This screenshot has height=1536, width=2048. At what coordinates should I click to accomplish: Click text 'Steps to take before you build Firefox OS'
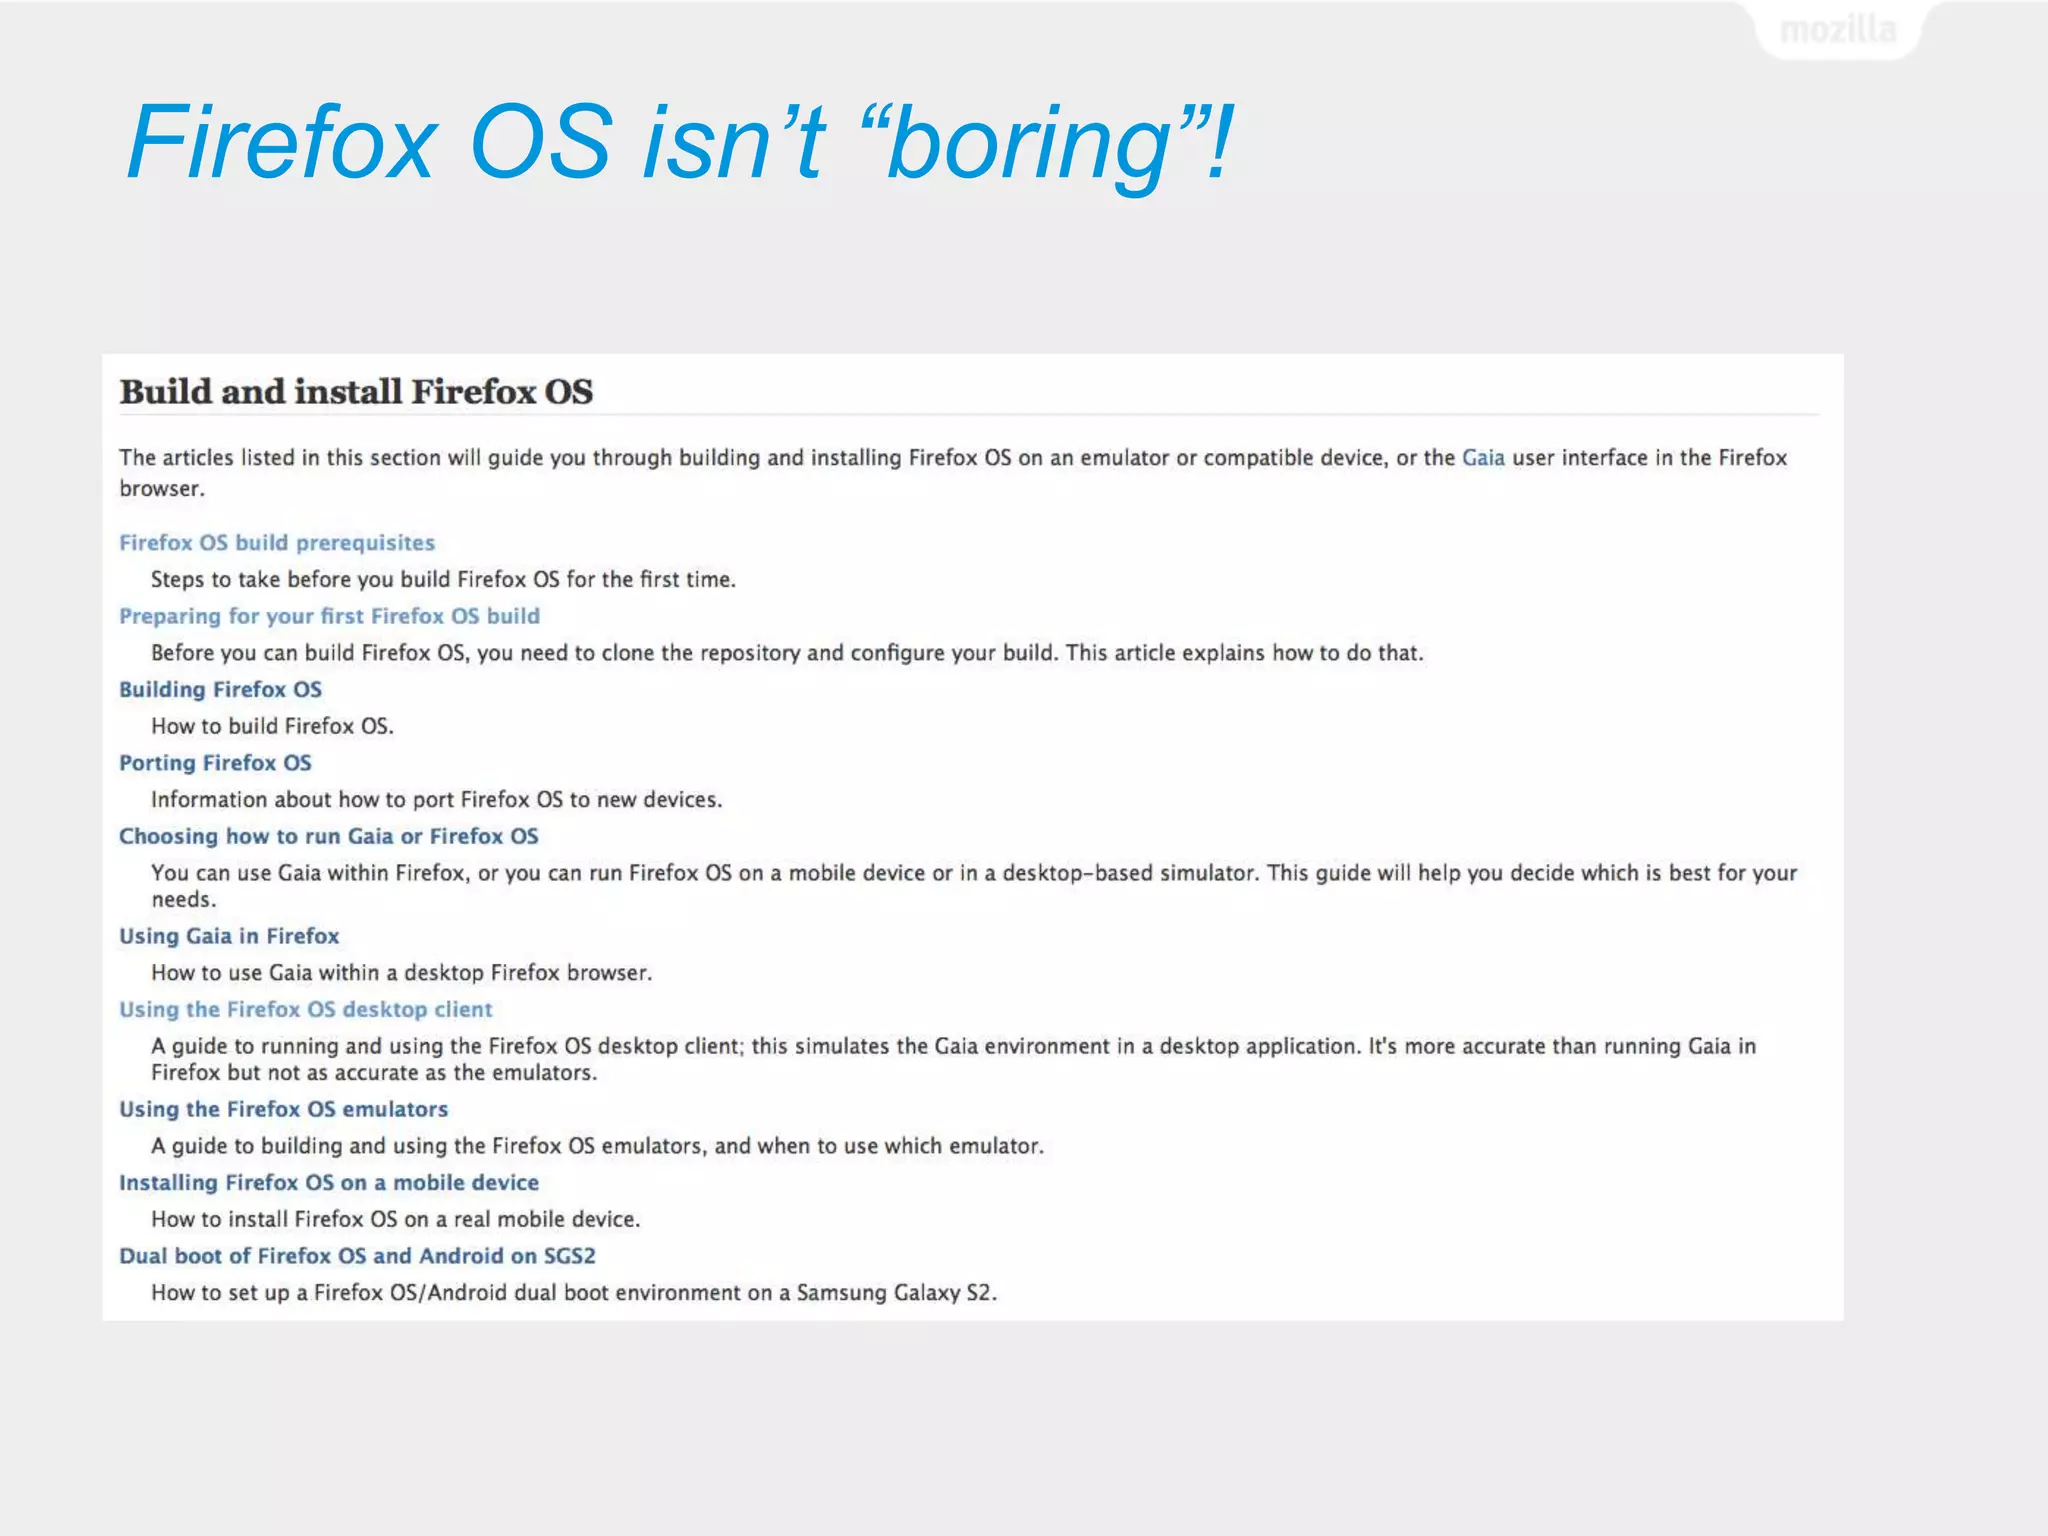point(355,580)
